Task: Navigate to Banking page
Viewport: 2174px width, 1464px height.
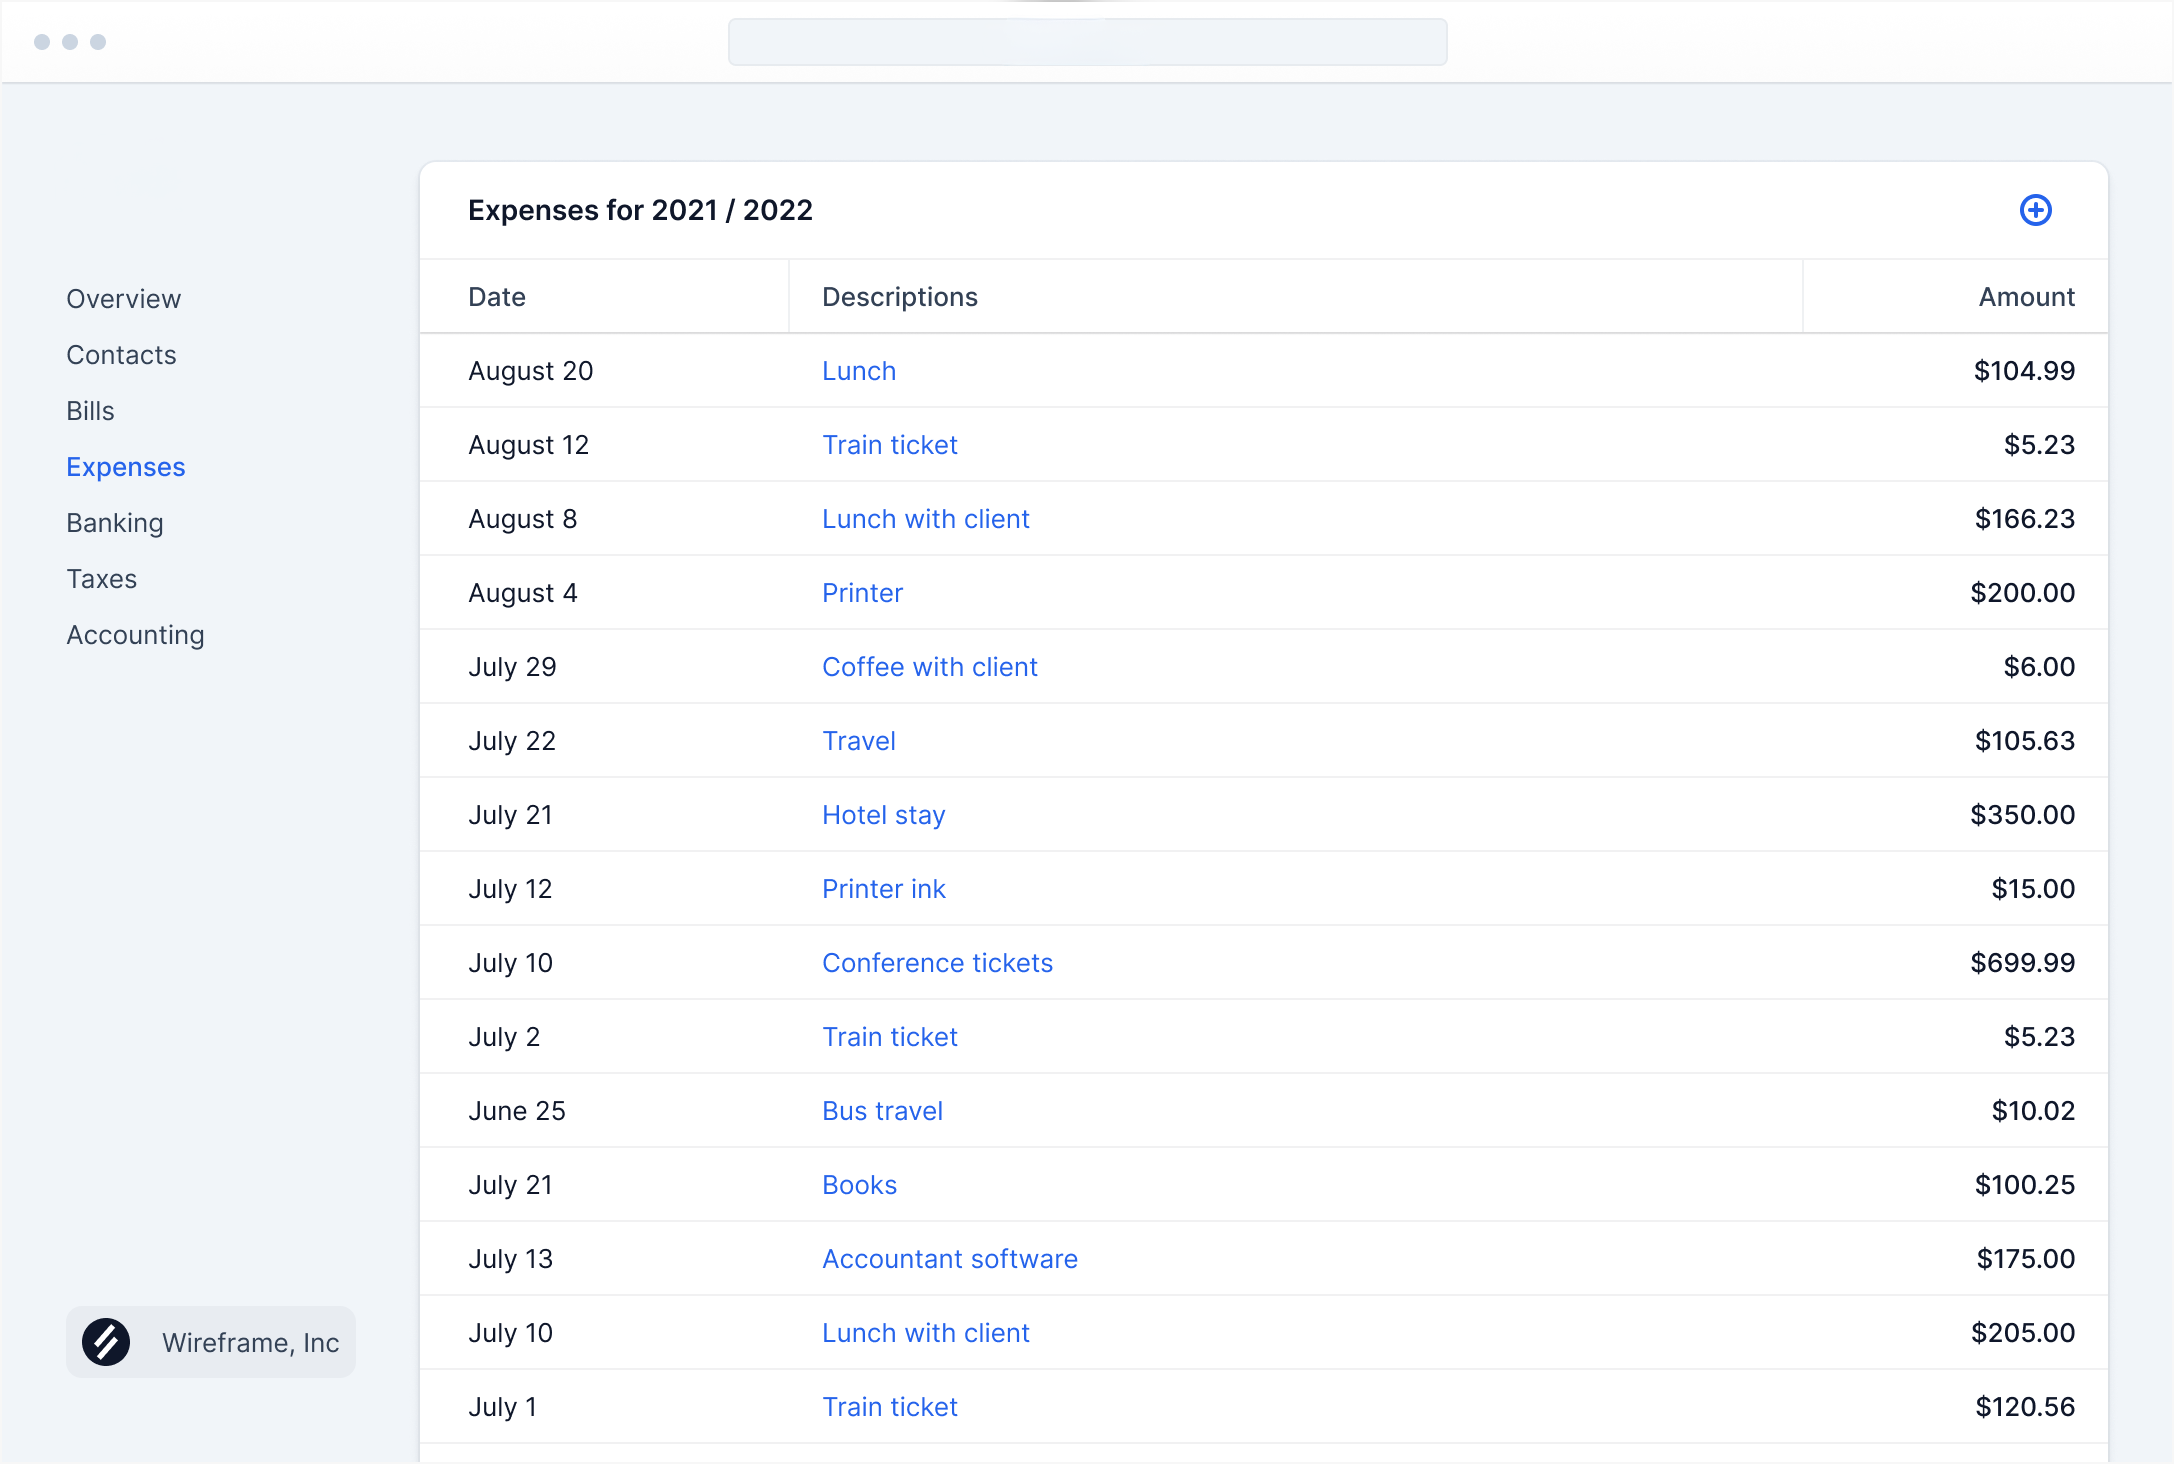Action: [x=114, y=523]
